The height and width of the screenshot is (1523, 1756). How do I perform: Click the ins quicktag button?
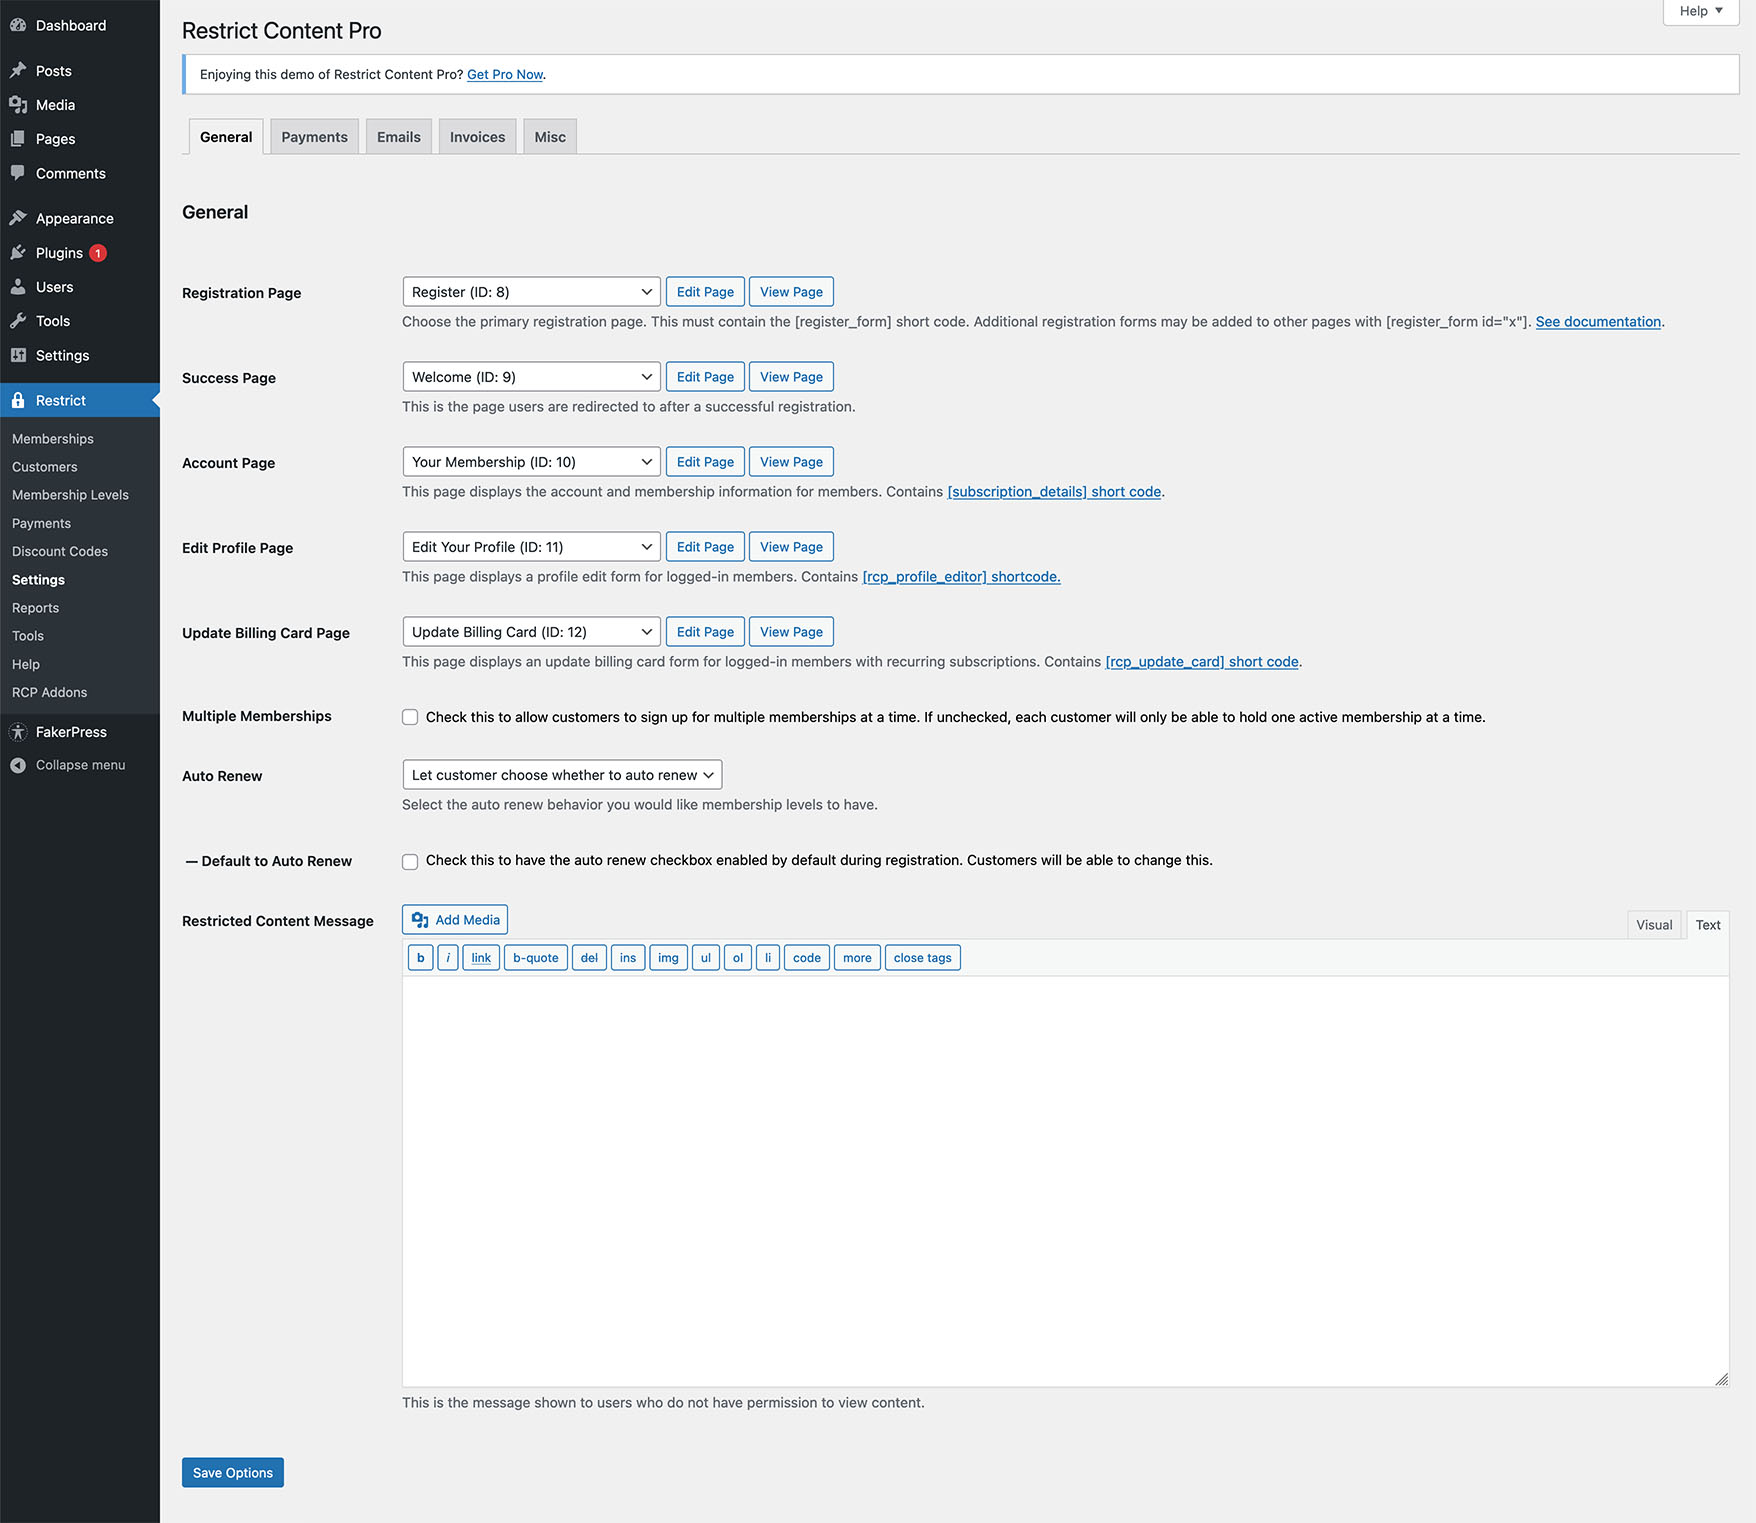click(628, 958)
